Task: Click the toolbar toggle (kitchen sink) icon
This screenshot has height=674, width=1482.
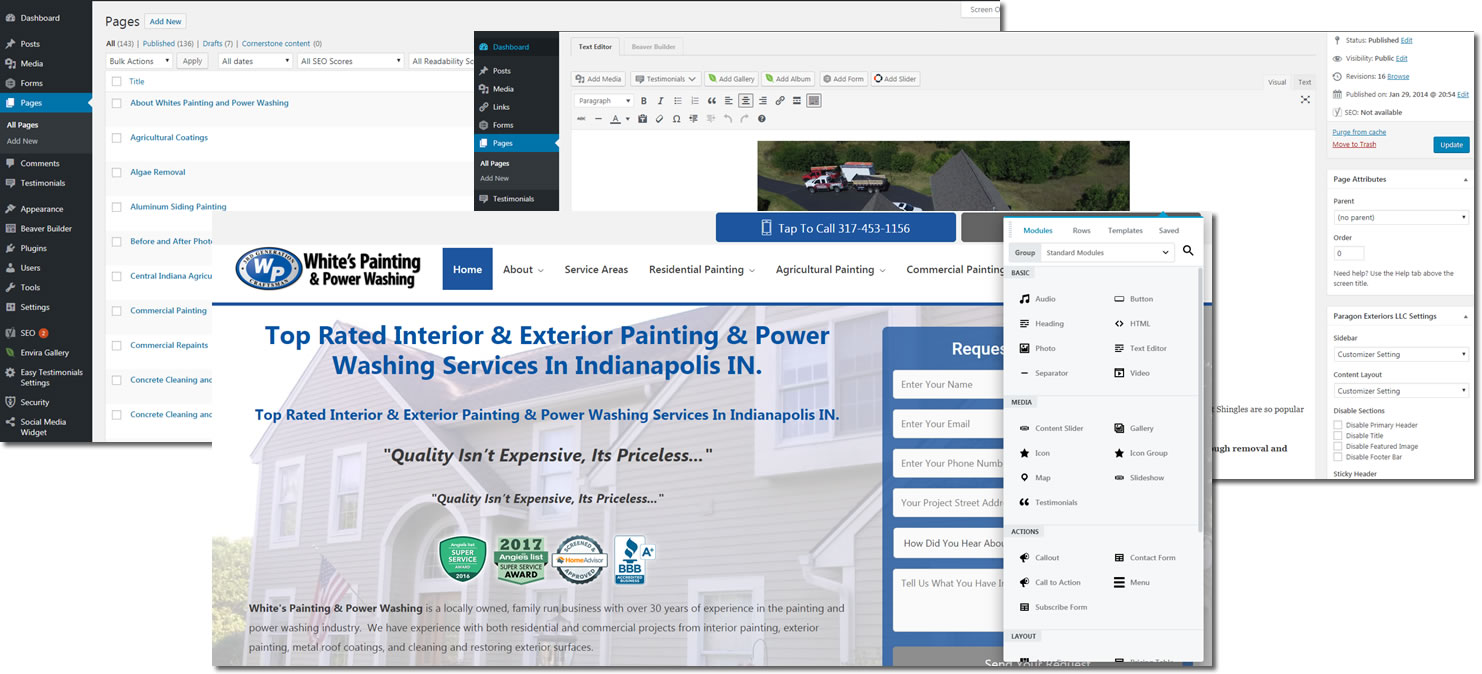Action: pyautogui.click(x=814, y=101)
